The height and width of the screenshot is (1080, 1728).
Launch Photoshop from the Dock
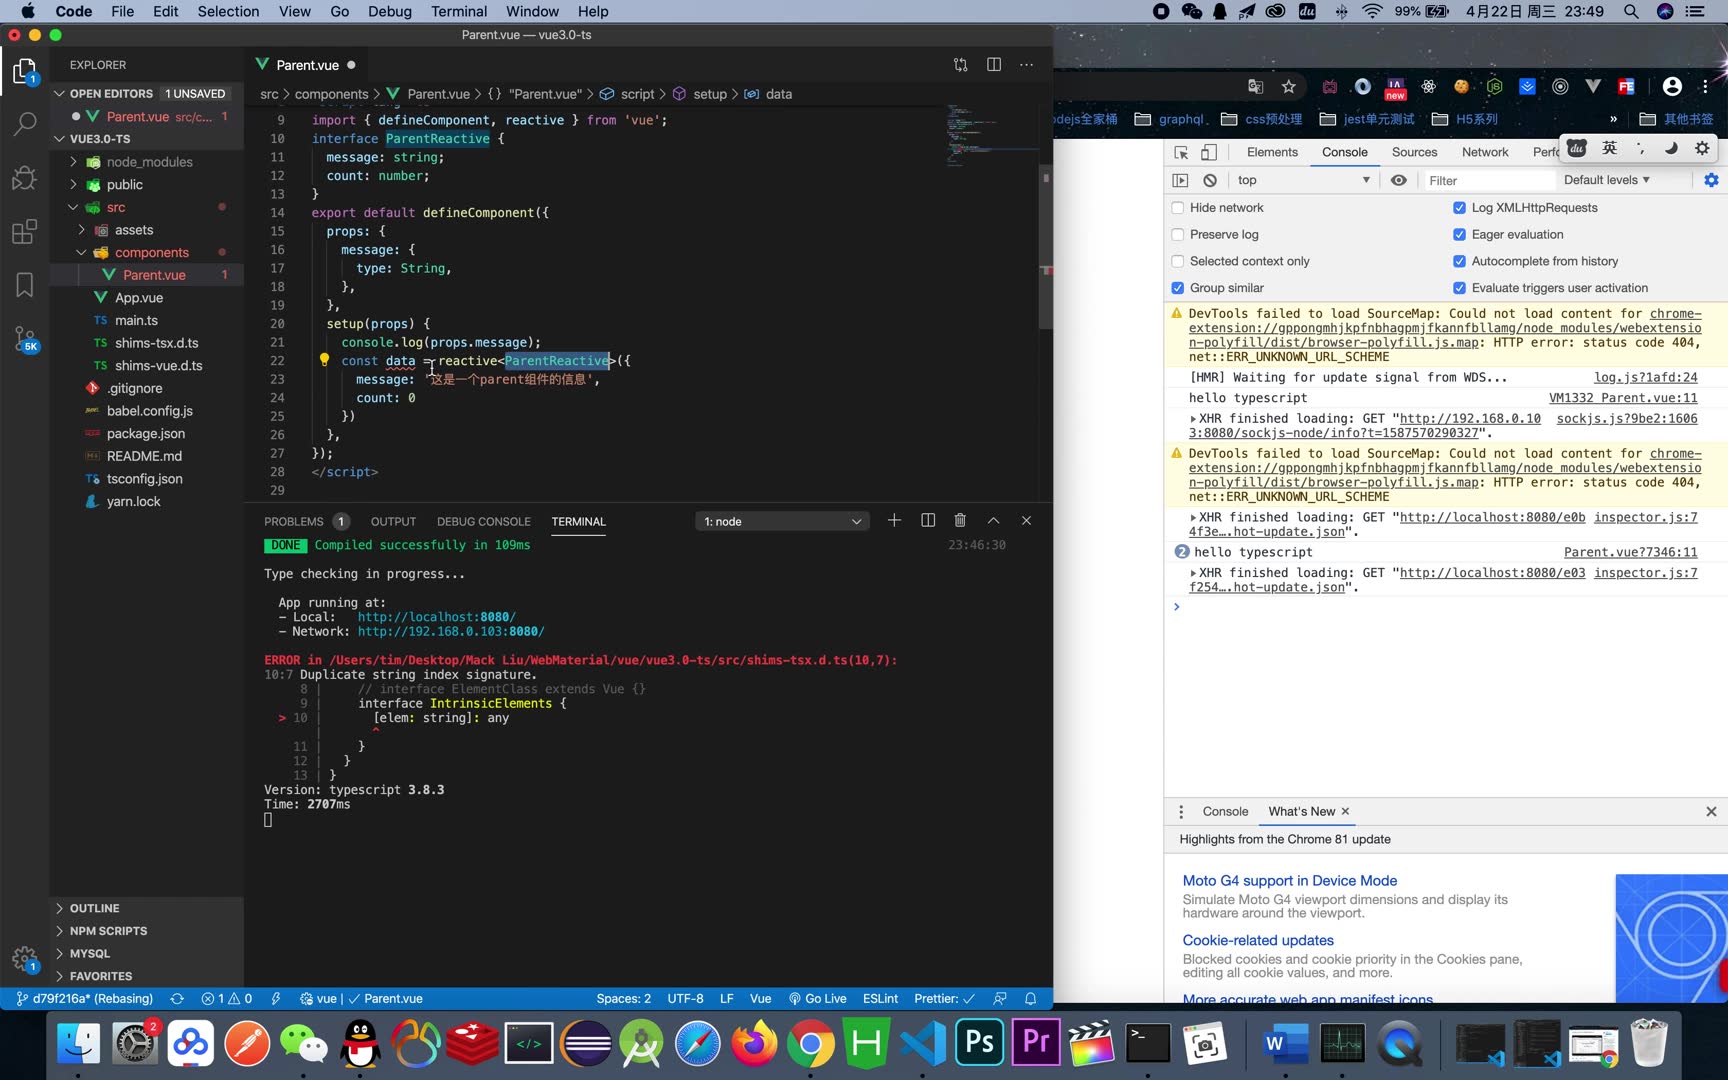click(978, 1042)
